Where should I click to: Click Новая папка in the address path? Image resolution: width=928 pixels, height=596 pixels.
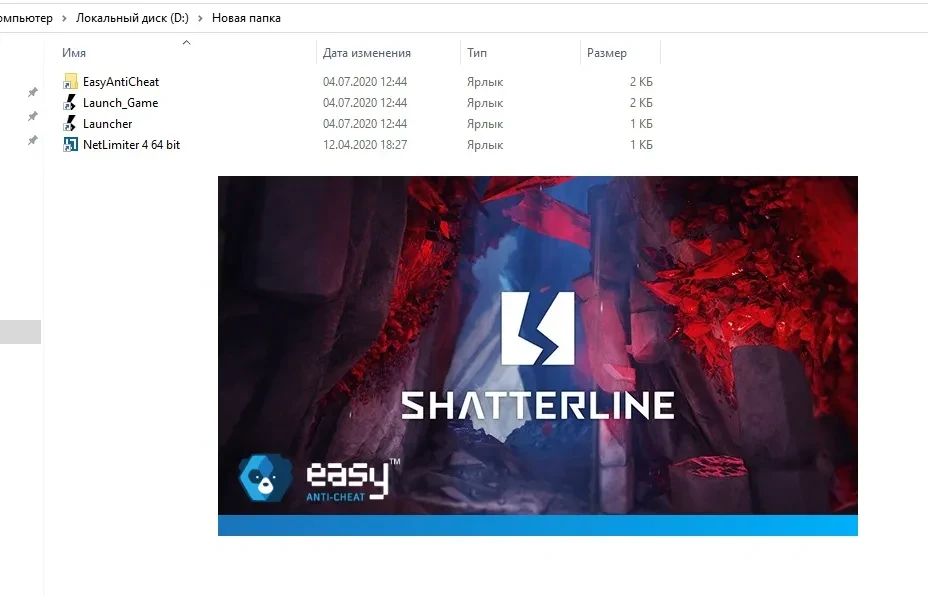click(x=246, y=18)
